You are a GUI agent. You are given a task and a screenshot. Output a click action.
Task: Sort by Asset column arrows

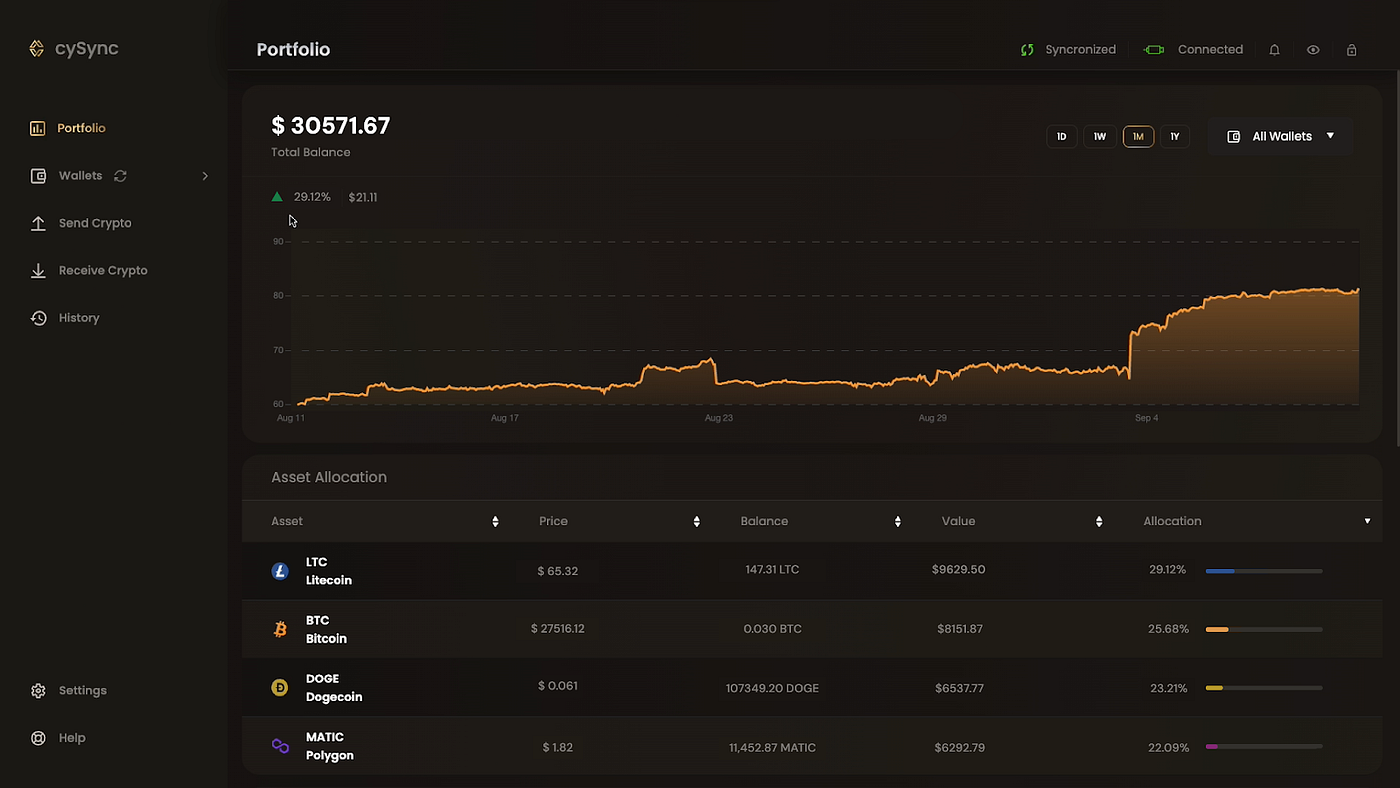pos(495,521)
